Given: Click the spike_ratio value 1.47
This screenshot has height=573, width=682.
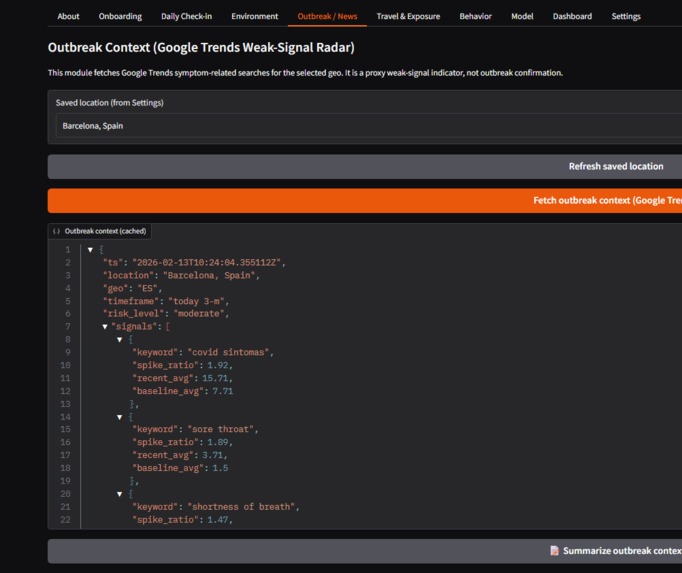Looking at the screenshot, I should [217, 519].
